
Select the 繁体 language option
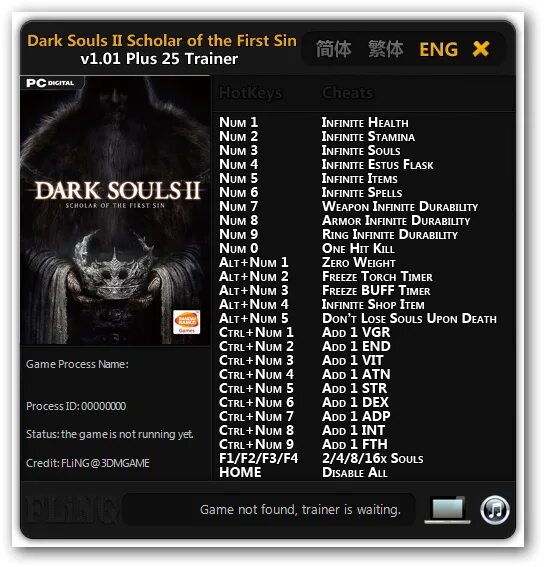[385, 49]
